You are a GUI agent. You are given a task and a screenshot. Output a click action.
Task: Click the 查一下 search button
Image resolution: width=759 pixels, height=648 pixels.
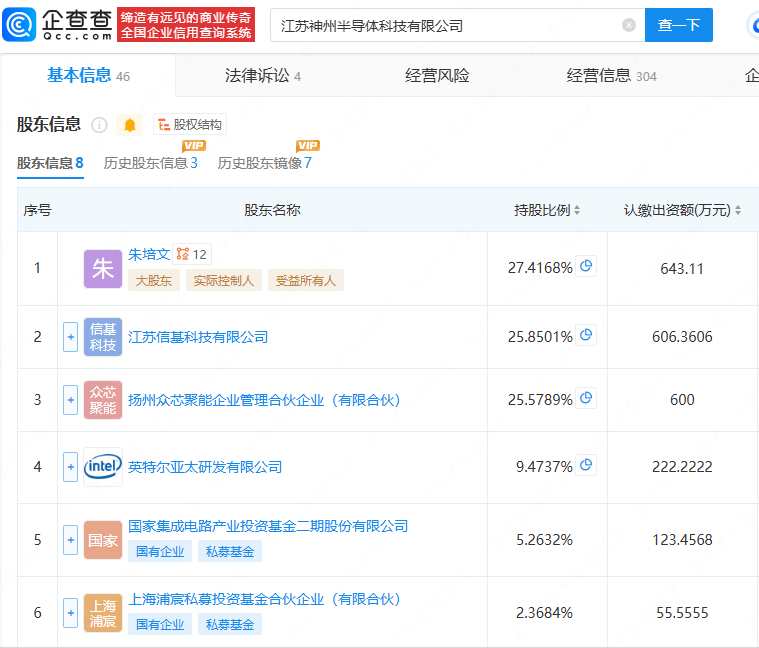(x=679, y=25)
